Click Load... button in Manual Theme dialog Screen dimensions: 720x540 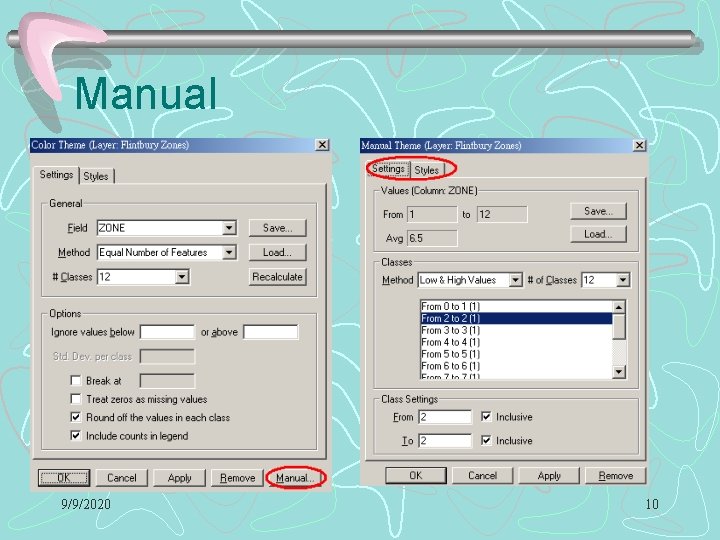pyautogui.click(x=598, y=234)
